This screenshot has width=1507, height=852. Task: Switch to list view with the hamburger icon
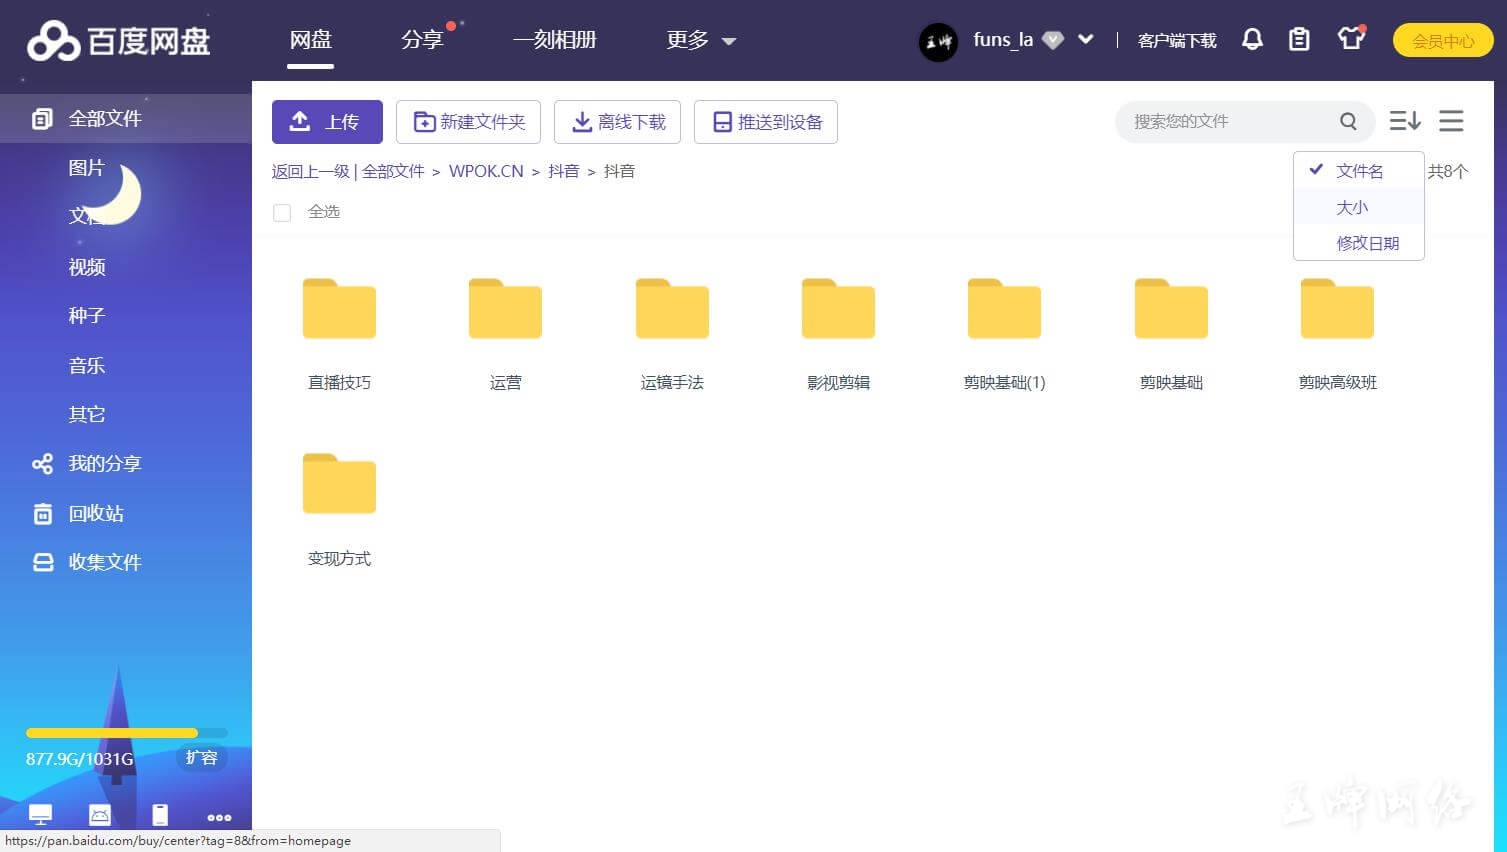coord(1451,121)
